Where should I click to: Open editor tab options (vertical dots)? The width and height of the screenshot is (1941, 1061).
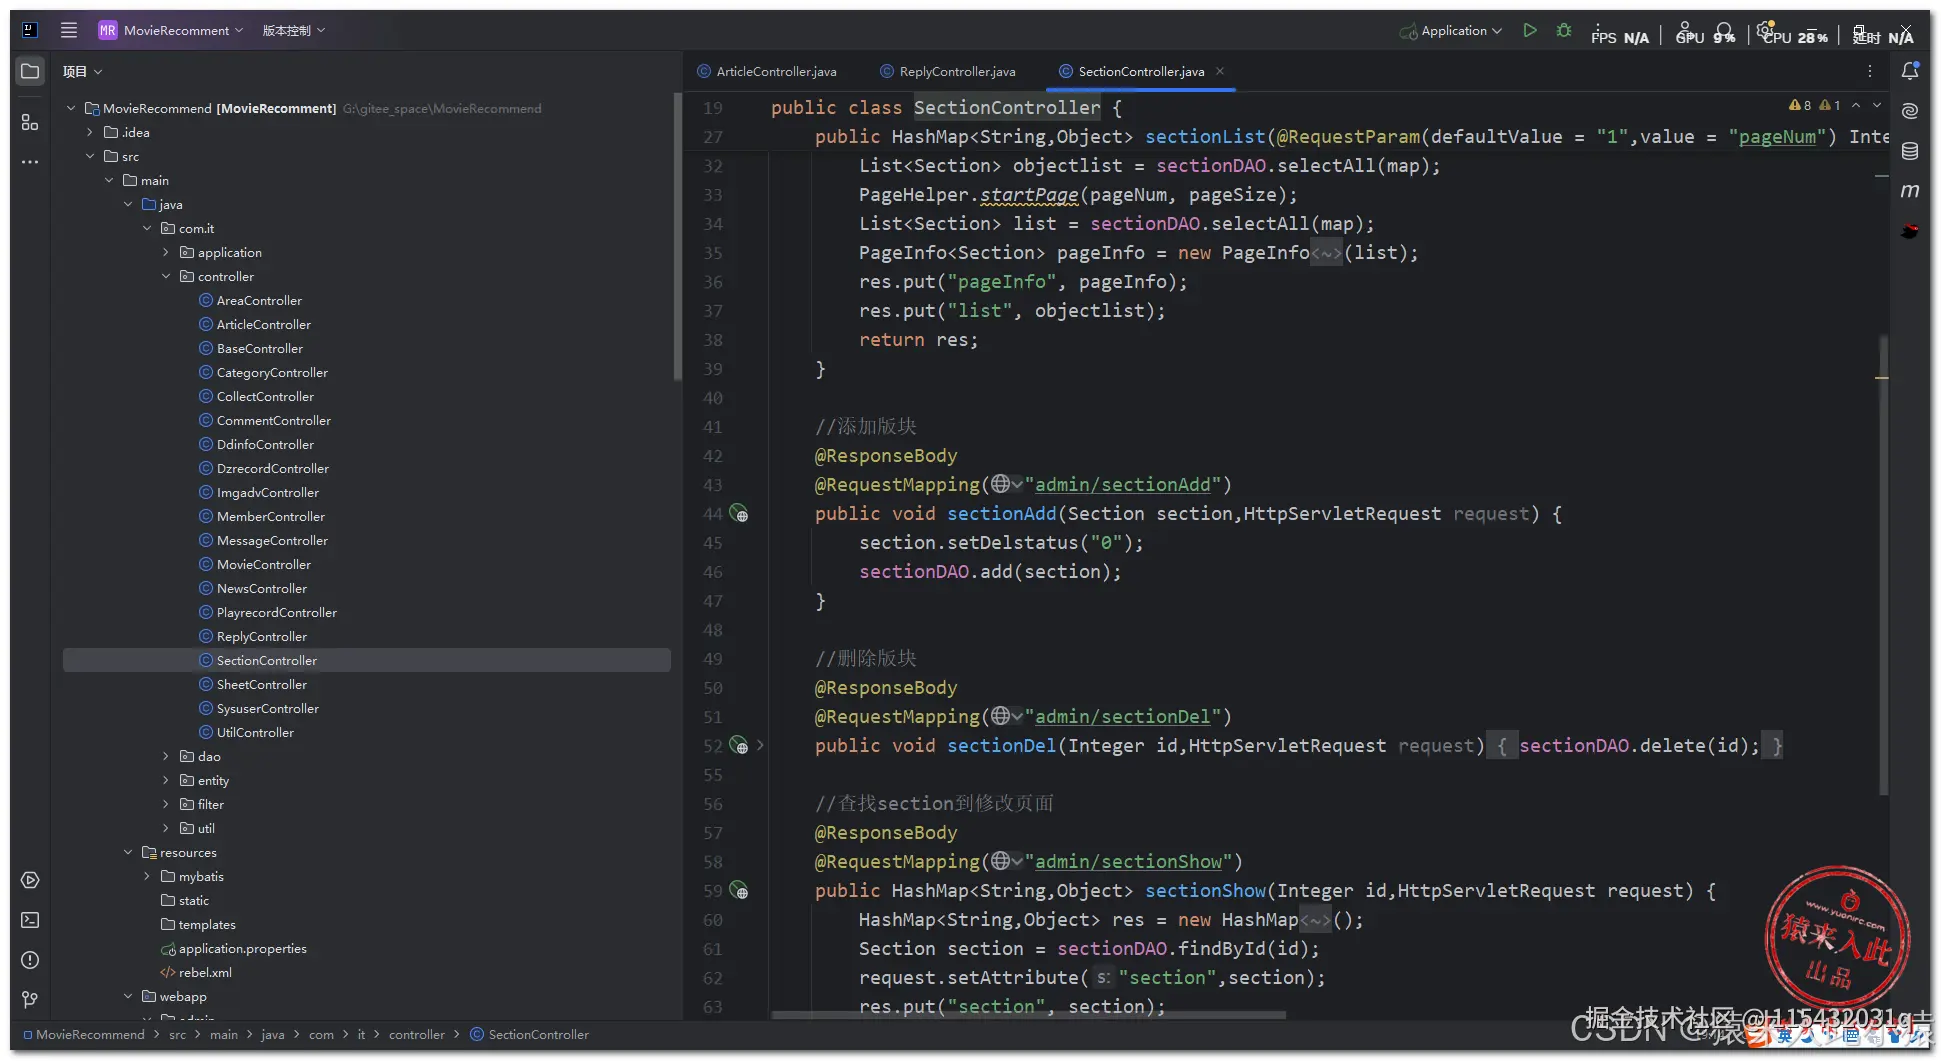(x=1869, y=71)
